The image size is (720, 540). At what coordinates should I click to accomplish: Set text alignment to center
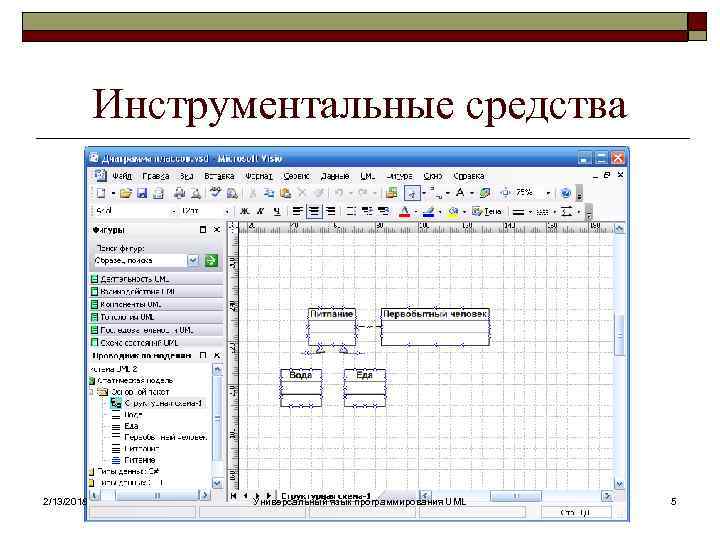pyautogui.click(x=314, y=211)
